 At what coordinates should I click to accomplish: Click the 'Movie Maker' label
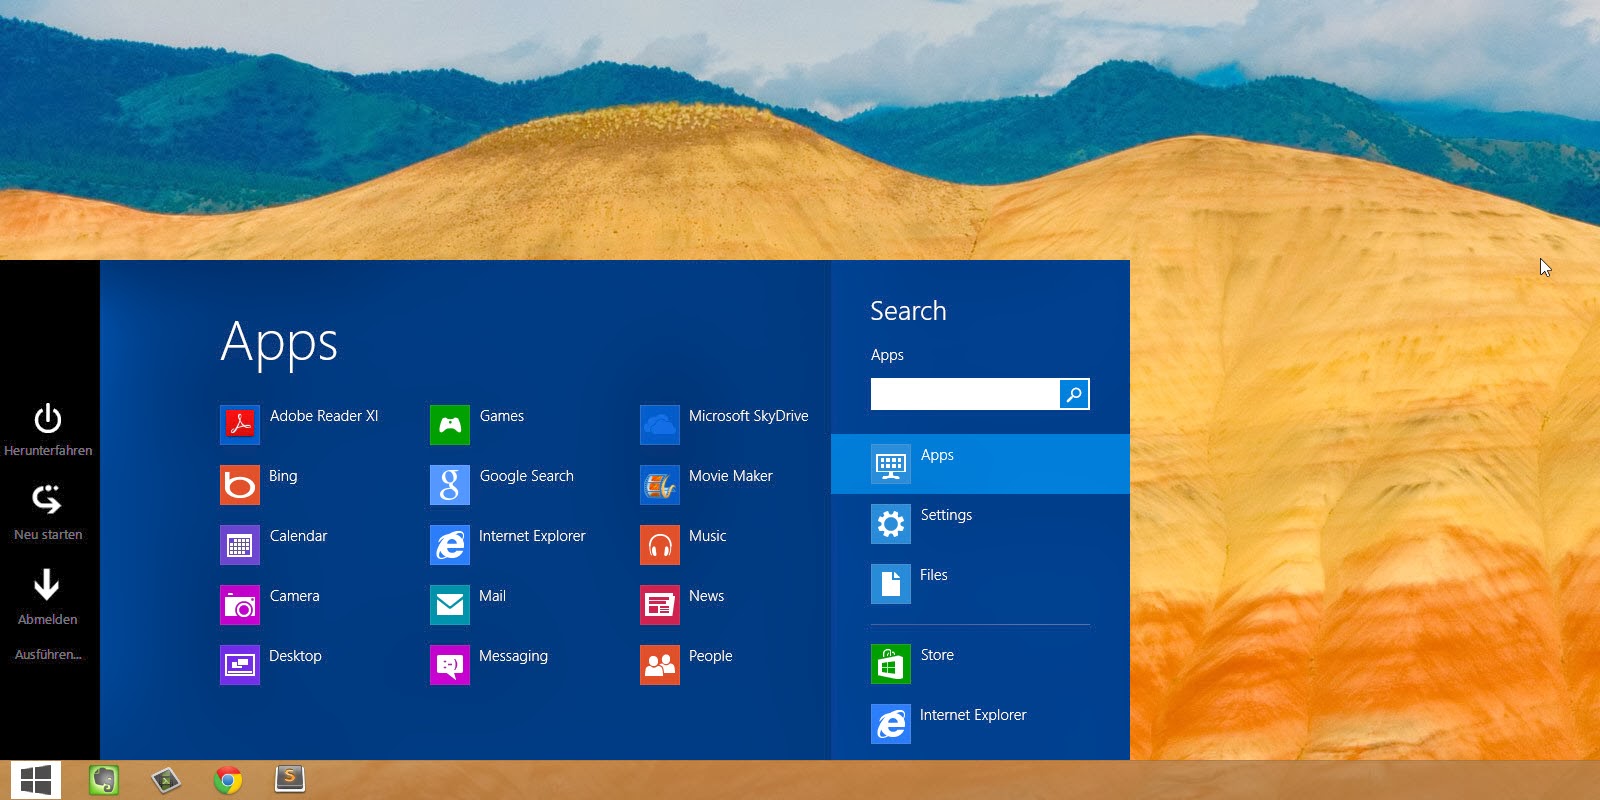pos(730,476)
